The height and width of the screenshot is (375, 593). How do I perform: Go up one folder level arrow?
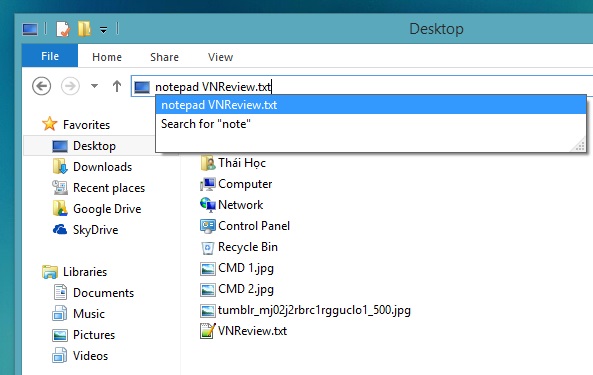pos(117,86)
